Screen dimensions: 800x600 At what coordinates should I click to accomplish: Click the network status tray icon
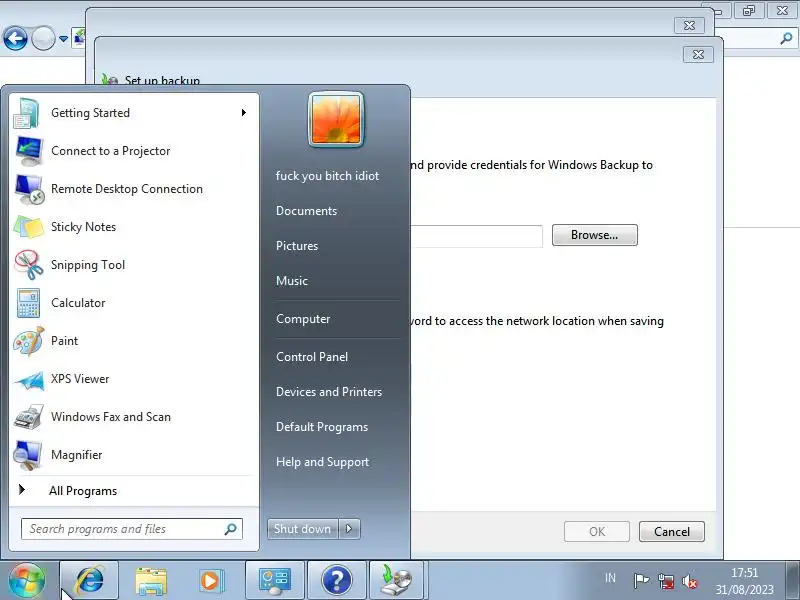coord(665,581)
